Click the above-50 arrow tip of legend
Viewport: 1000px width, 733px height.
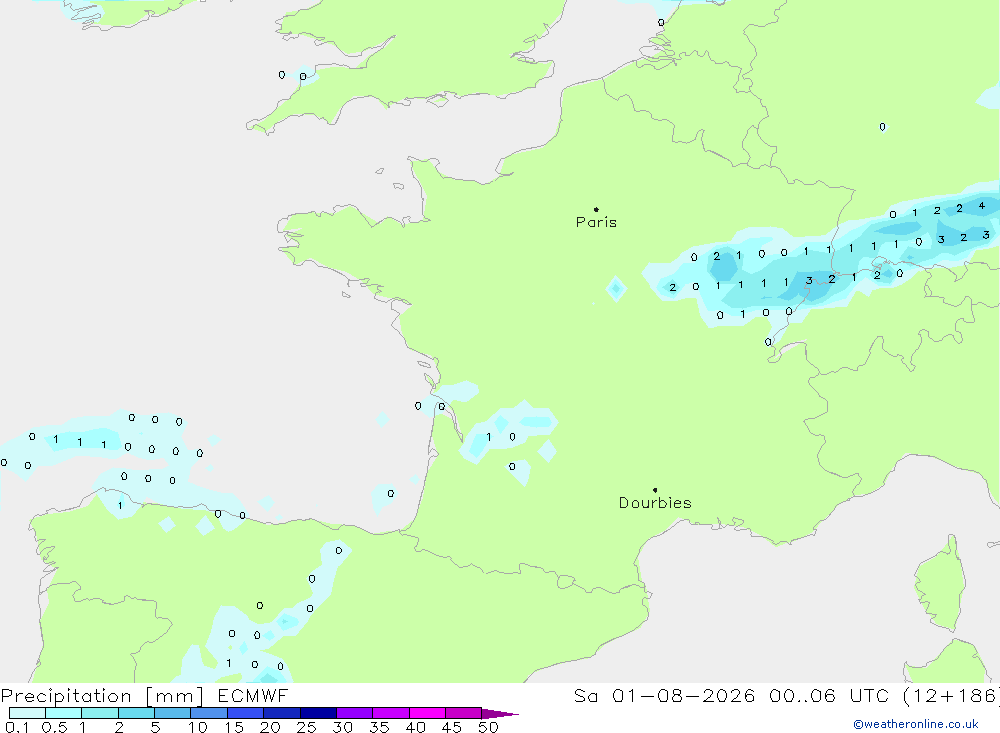pyautogui.click(x=501, y=713)
